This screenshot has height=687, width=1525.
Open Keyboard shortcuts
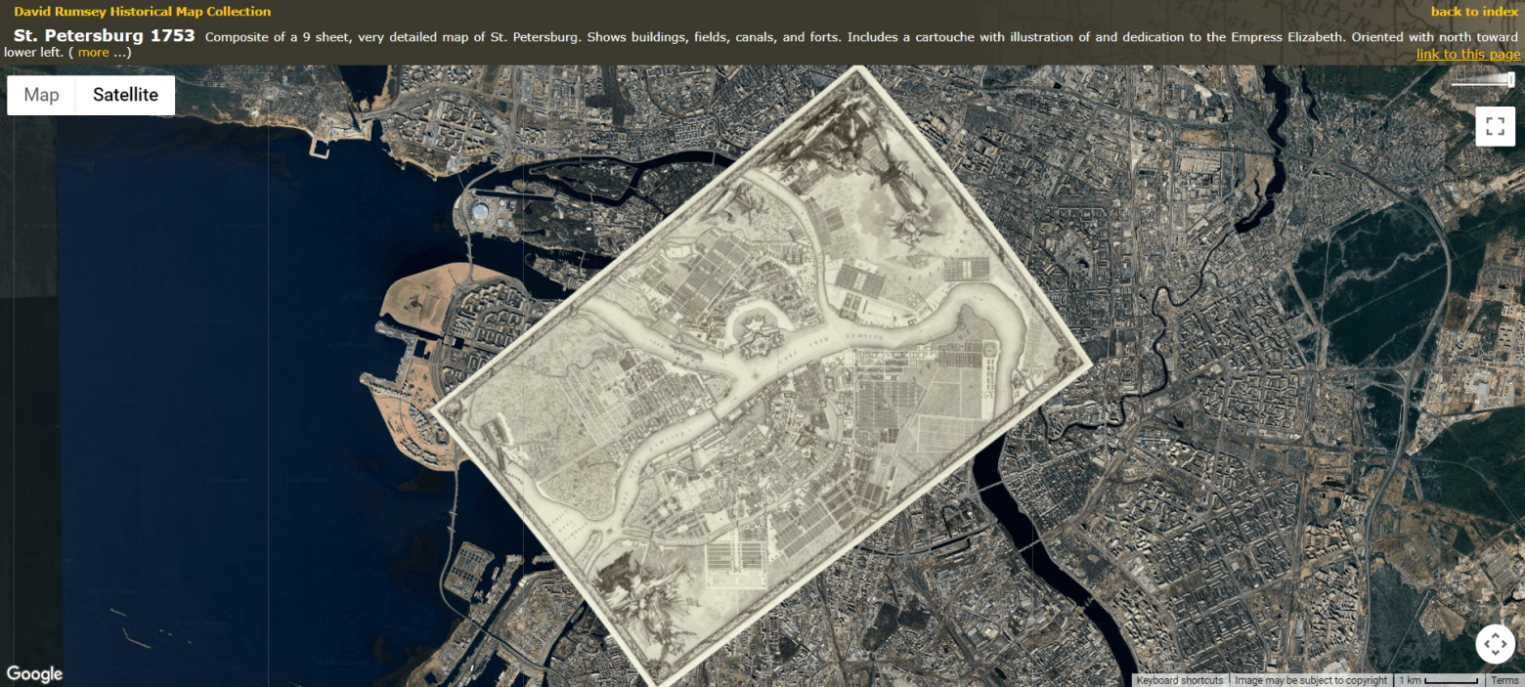pos(1180,680)
